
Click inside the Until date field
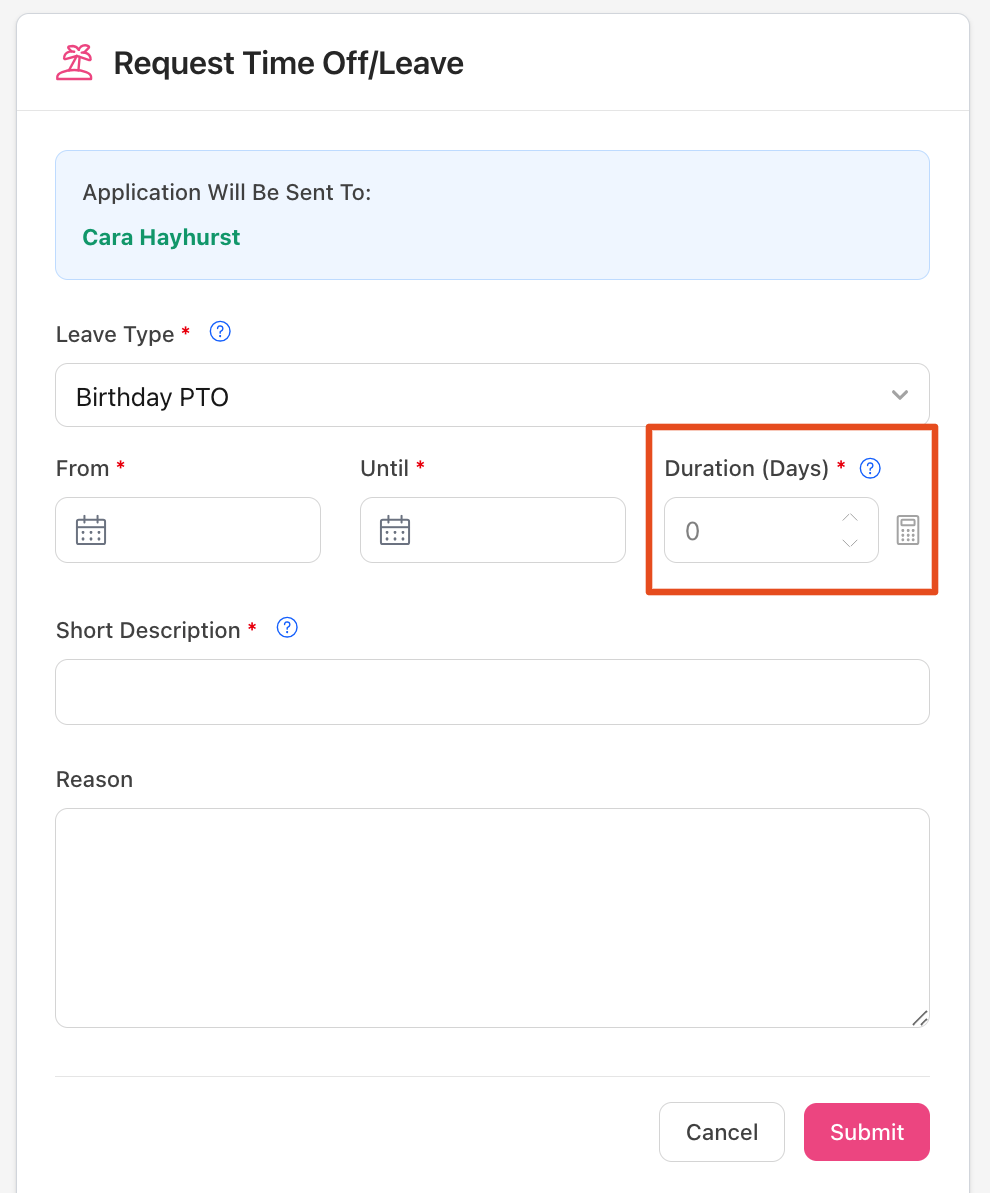point(493,530)
